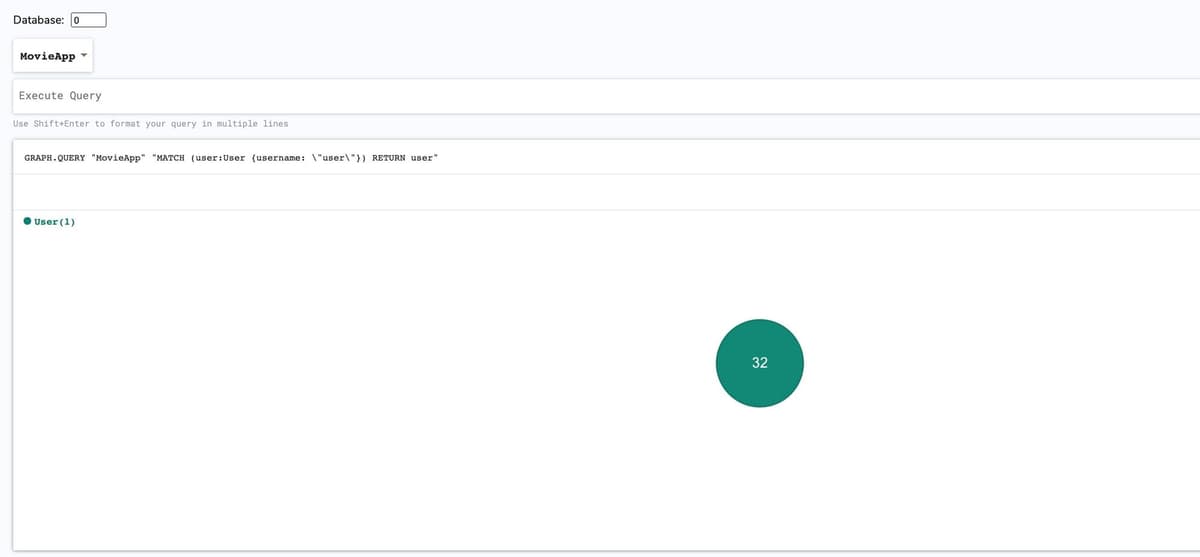
Task: Focus the Database number field
Action: pyautogui.click(x=89, y=20)
